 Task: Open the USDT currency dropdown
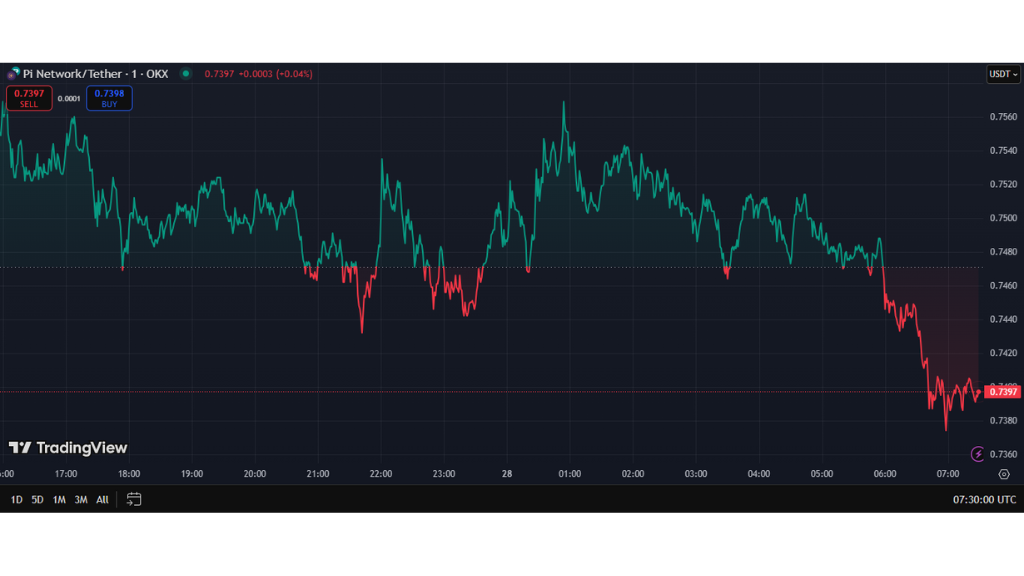[x=1003, y=74]
